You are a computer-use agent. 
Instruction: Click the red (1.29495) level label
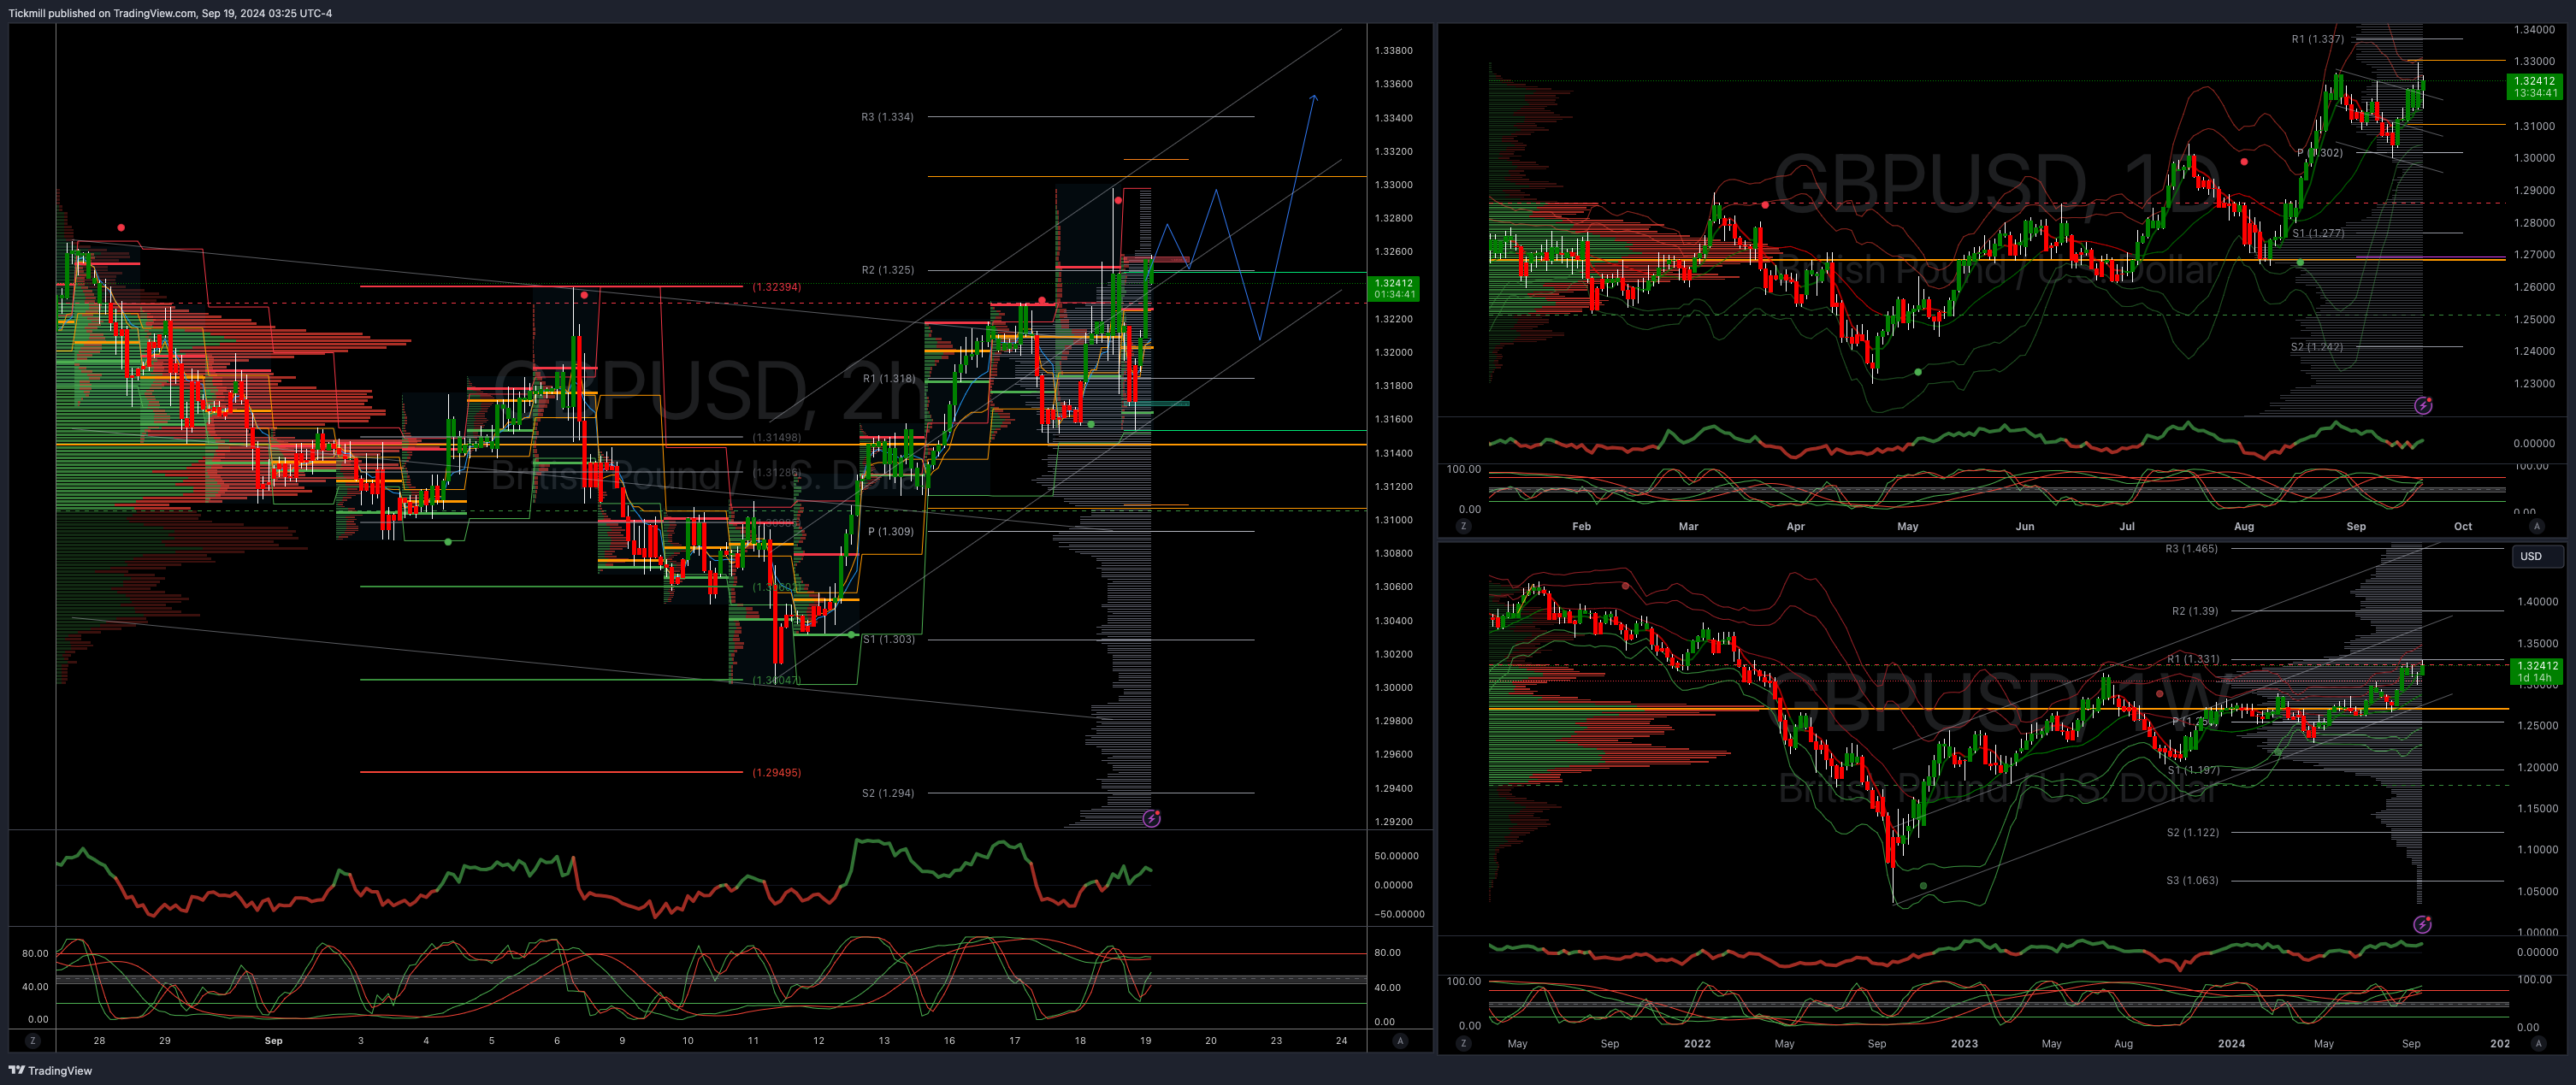pos(776,772)
